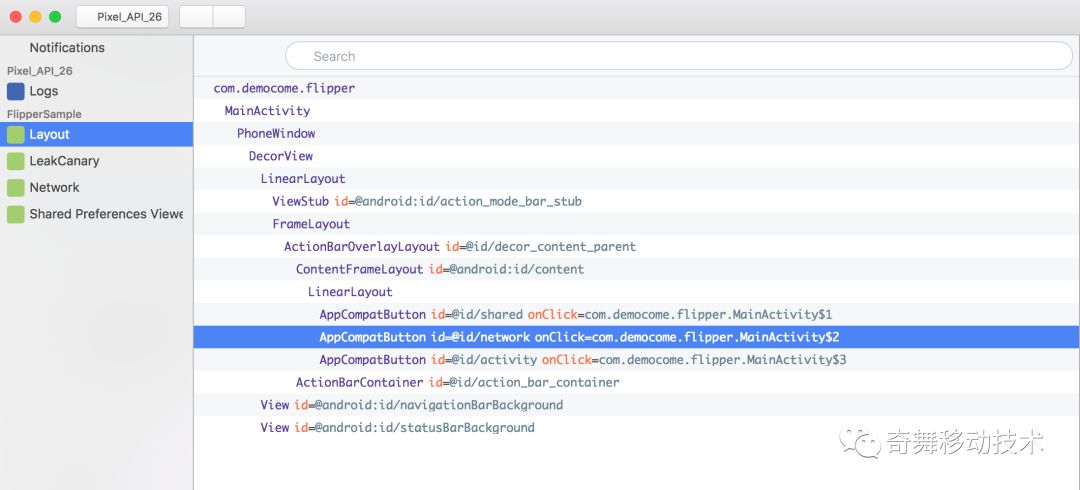The width and height of the screenshot is (1080, 490).
Task: Click the Shared Preferences Viewer icon
Action: (x=15, y=214)
